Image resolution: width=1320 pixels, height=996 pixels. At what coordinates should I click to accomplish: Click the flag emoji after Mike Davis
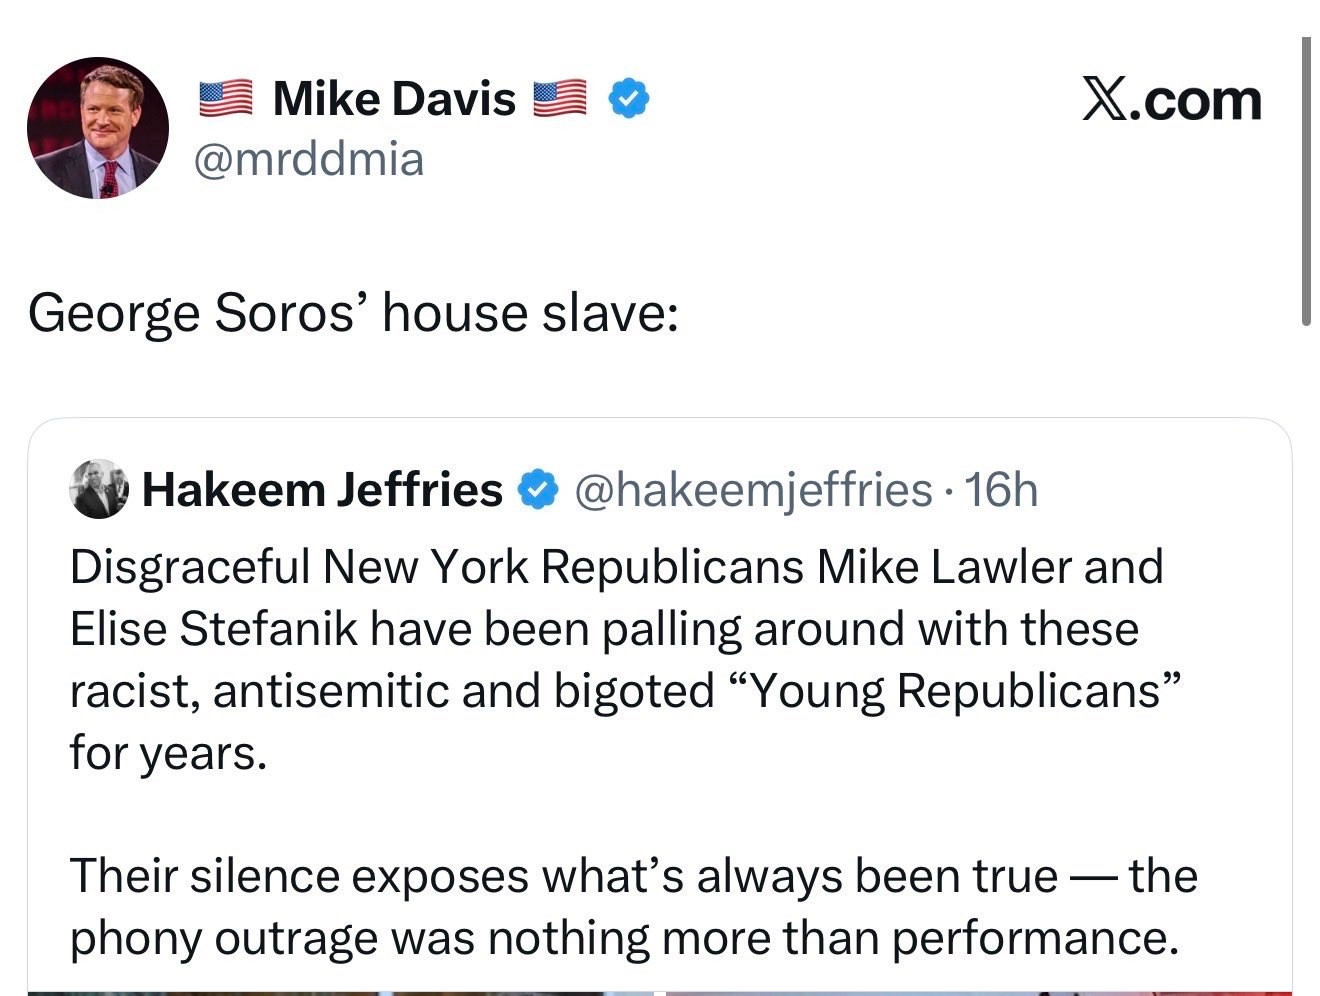[x=559, y=98]
